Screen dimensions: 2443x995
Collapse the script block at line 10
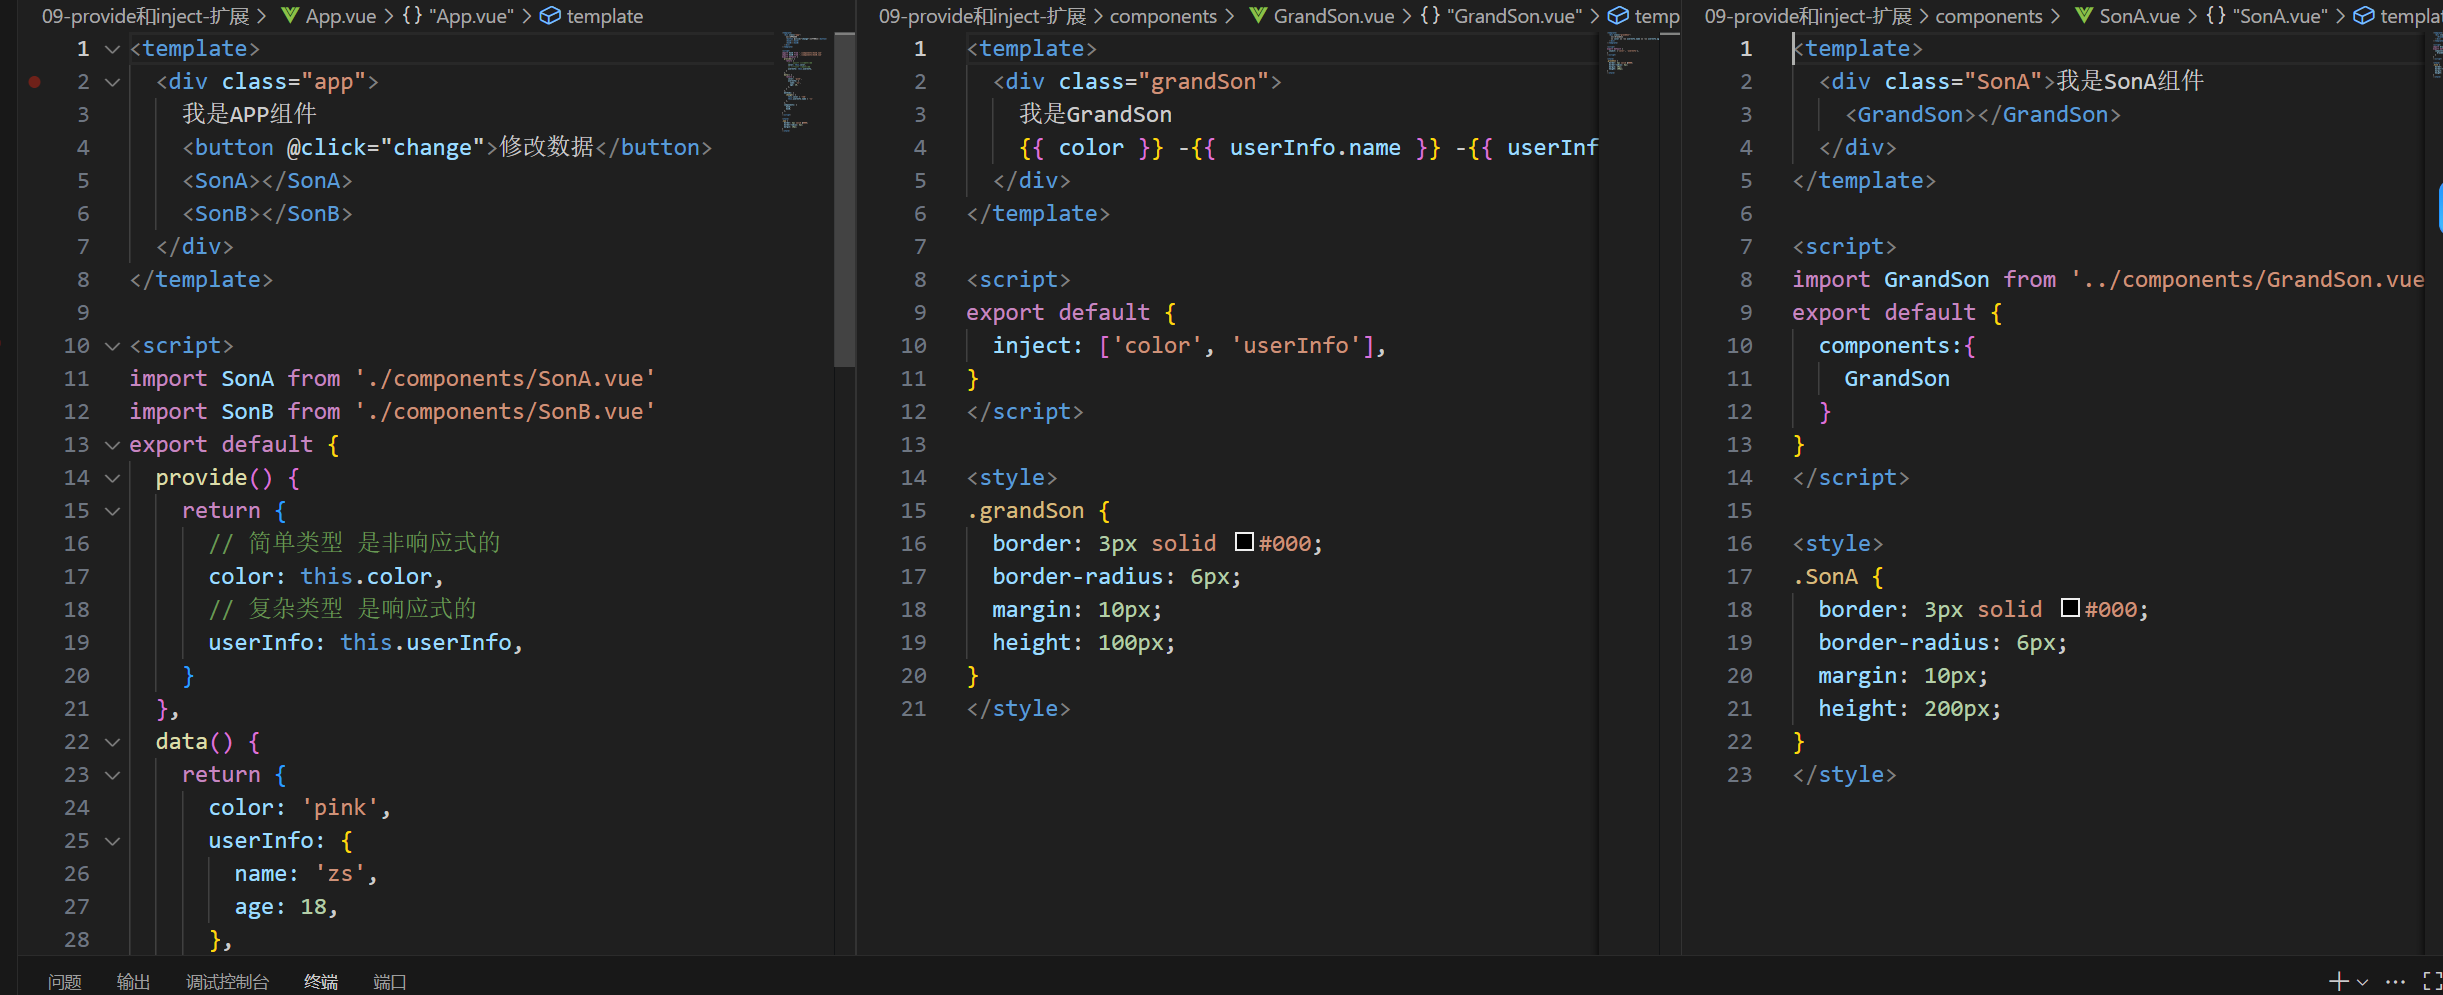coord(112,346)
